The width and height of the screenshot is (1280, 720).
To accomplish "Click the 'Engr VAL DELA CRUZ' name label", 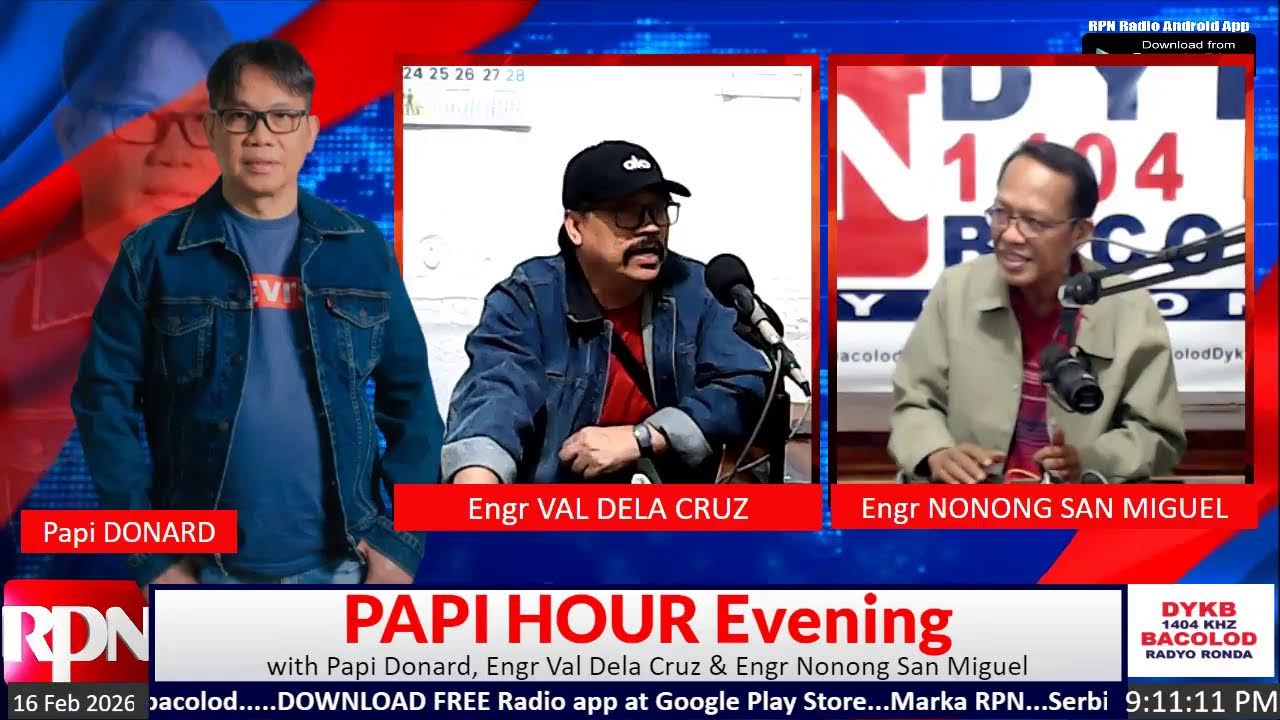I will click(x=607, y=508).
